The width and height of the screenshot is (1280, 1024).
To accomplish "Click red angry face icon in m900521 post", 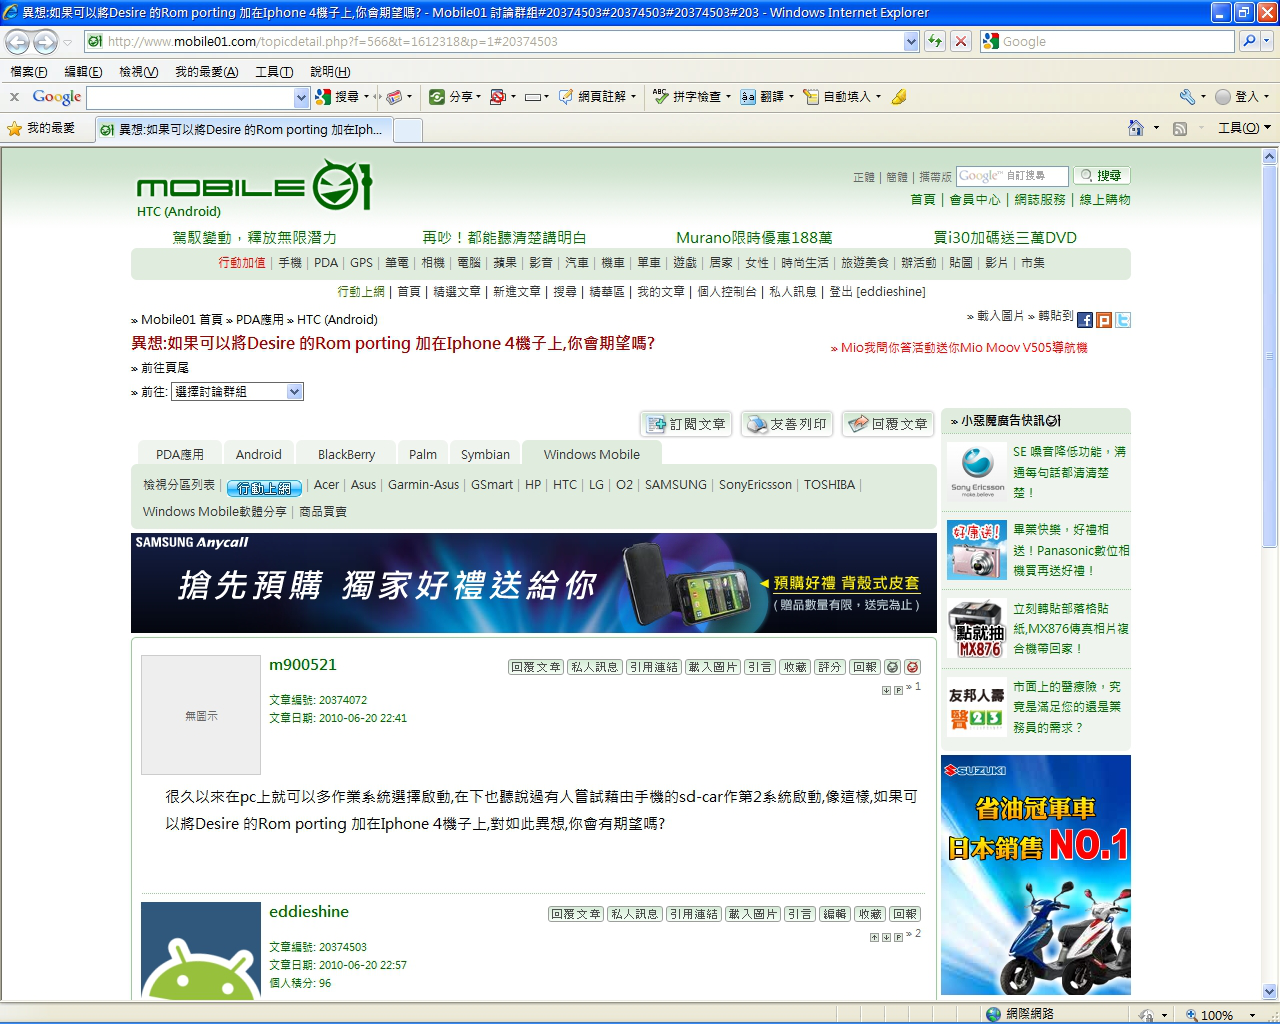I will click(912, 667).
